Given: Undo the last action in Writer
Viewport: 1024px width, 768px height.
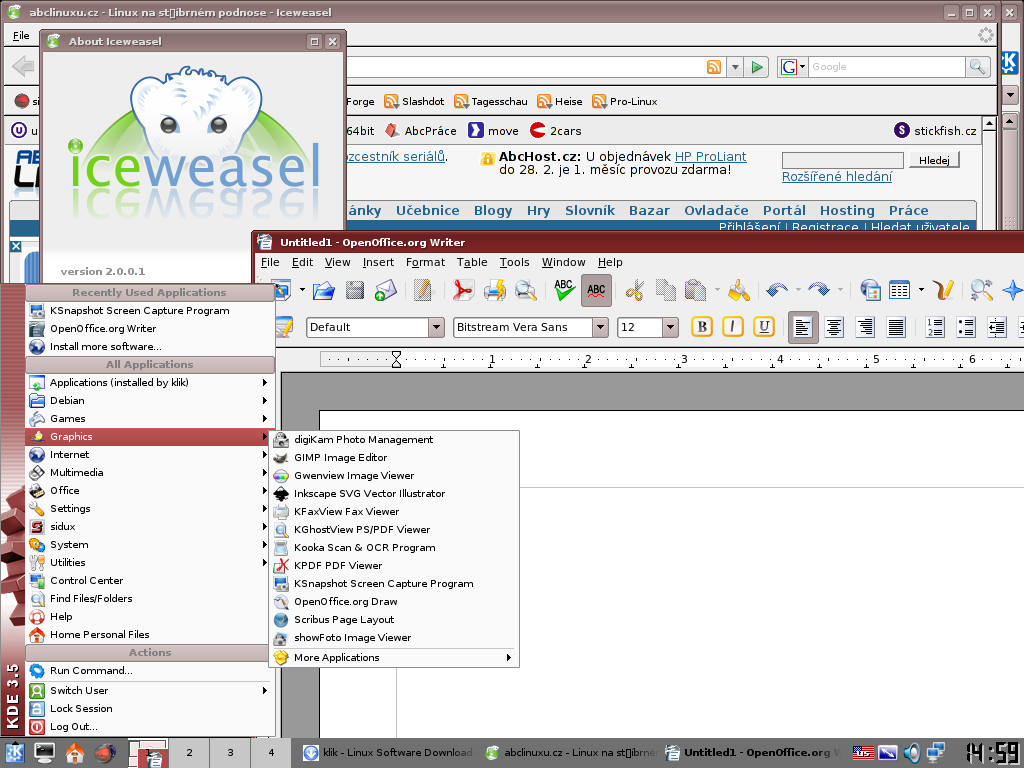Looking at the screenshot, I should click(777, 290).
